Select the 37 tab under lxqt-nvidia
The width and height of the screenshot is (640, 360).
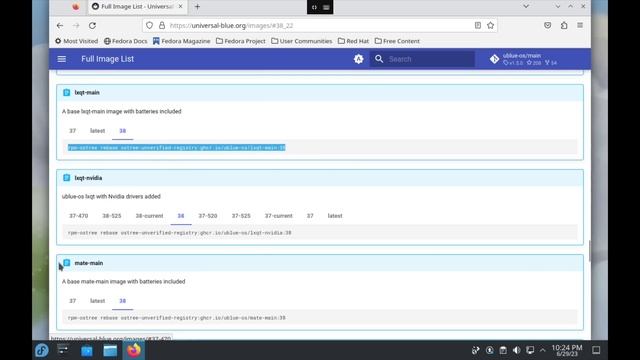(x=310, y=216)
